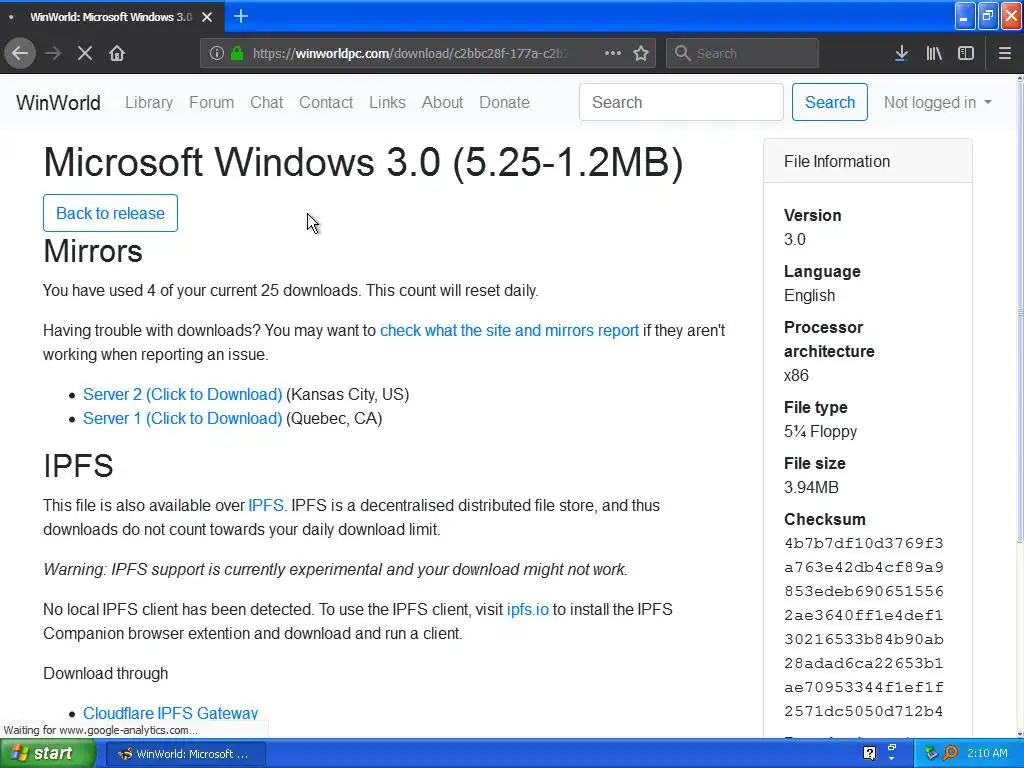
Task: Open the Links nav item
Action: pos(387,103)
